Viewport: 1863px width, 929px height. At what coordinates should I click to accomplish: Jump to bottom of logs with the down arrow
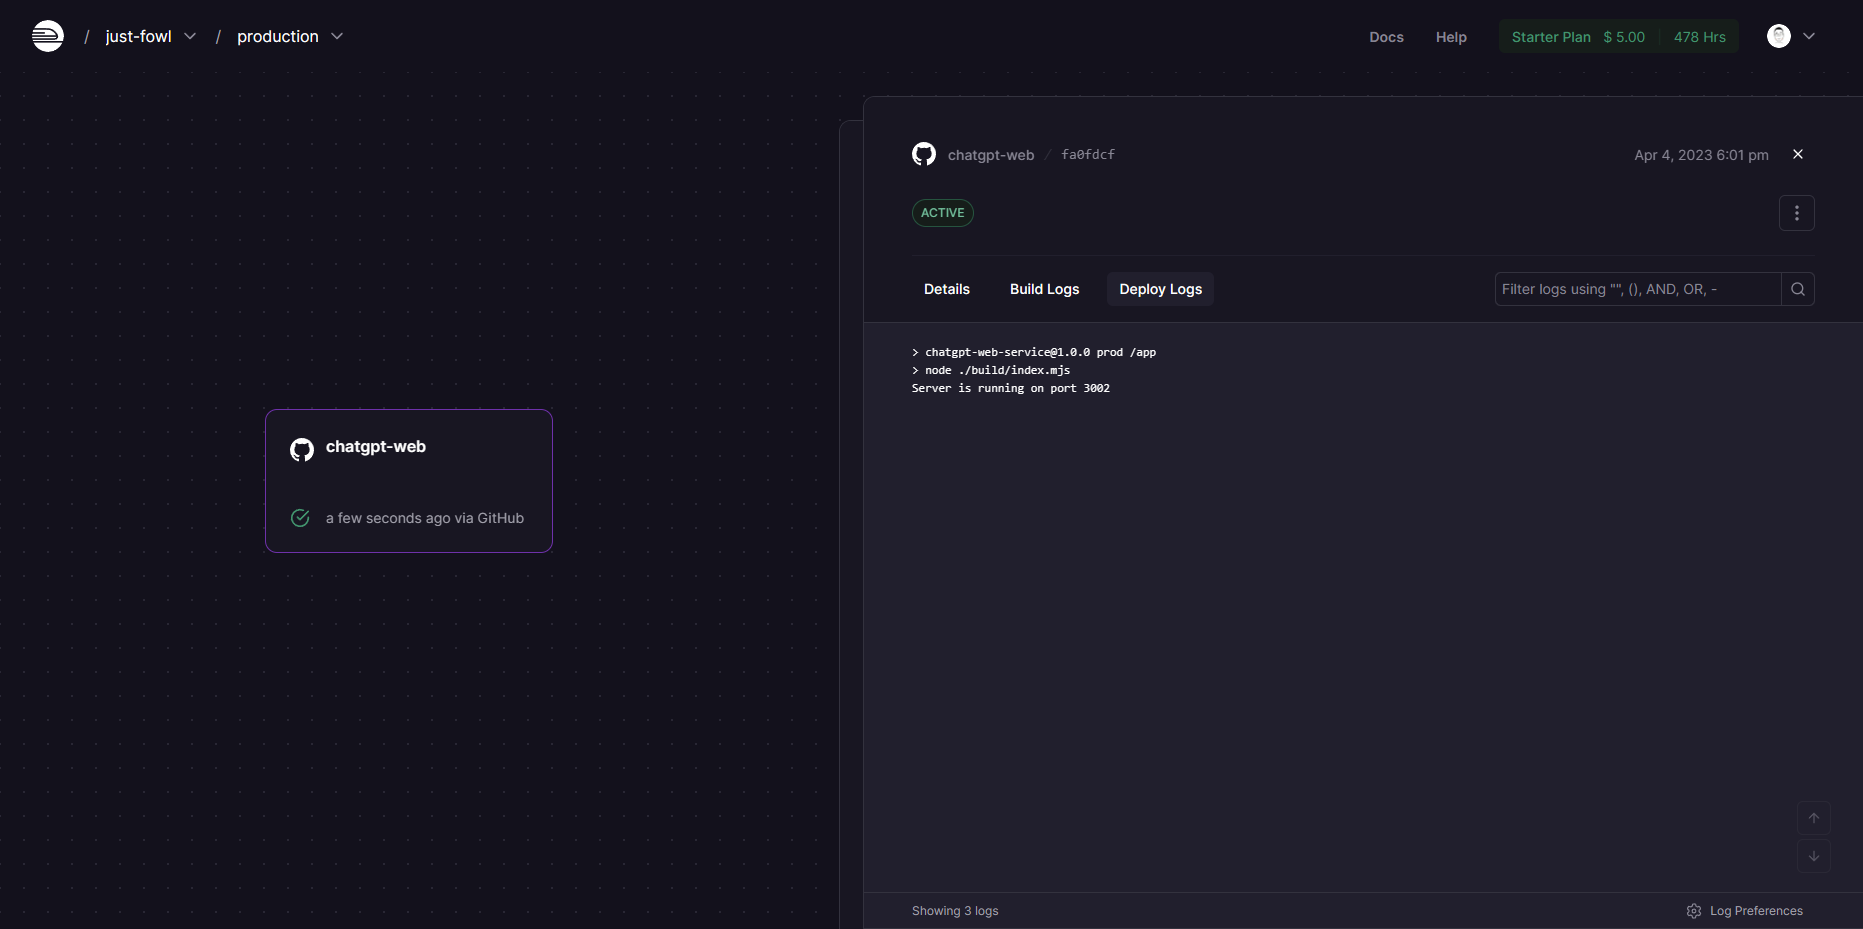click(1814, 856)
